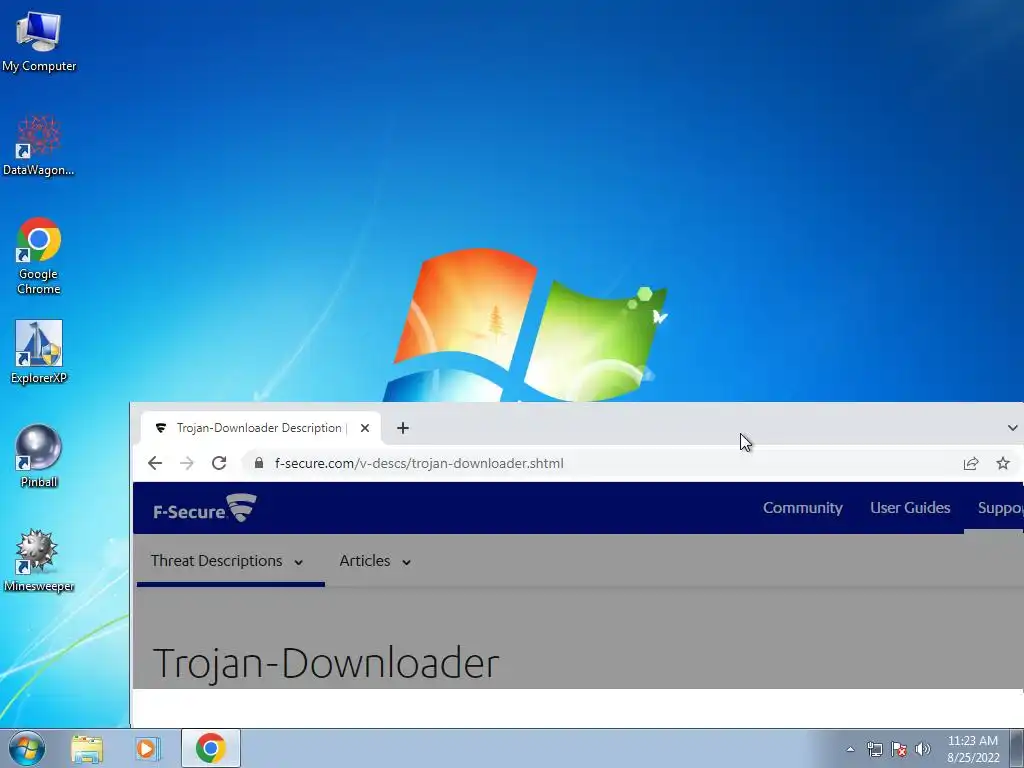This screenshot has height=768, width=1024.
Task: Open the DataWagon desktop shortcut
Action: point(39,146)
